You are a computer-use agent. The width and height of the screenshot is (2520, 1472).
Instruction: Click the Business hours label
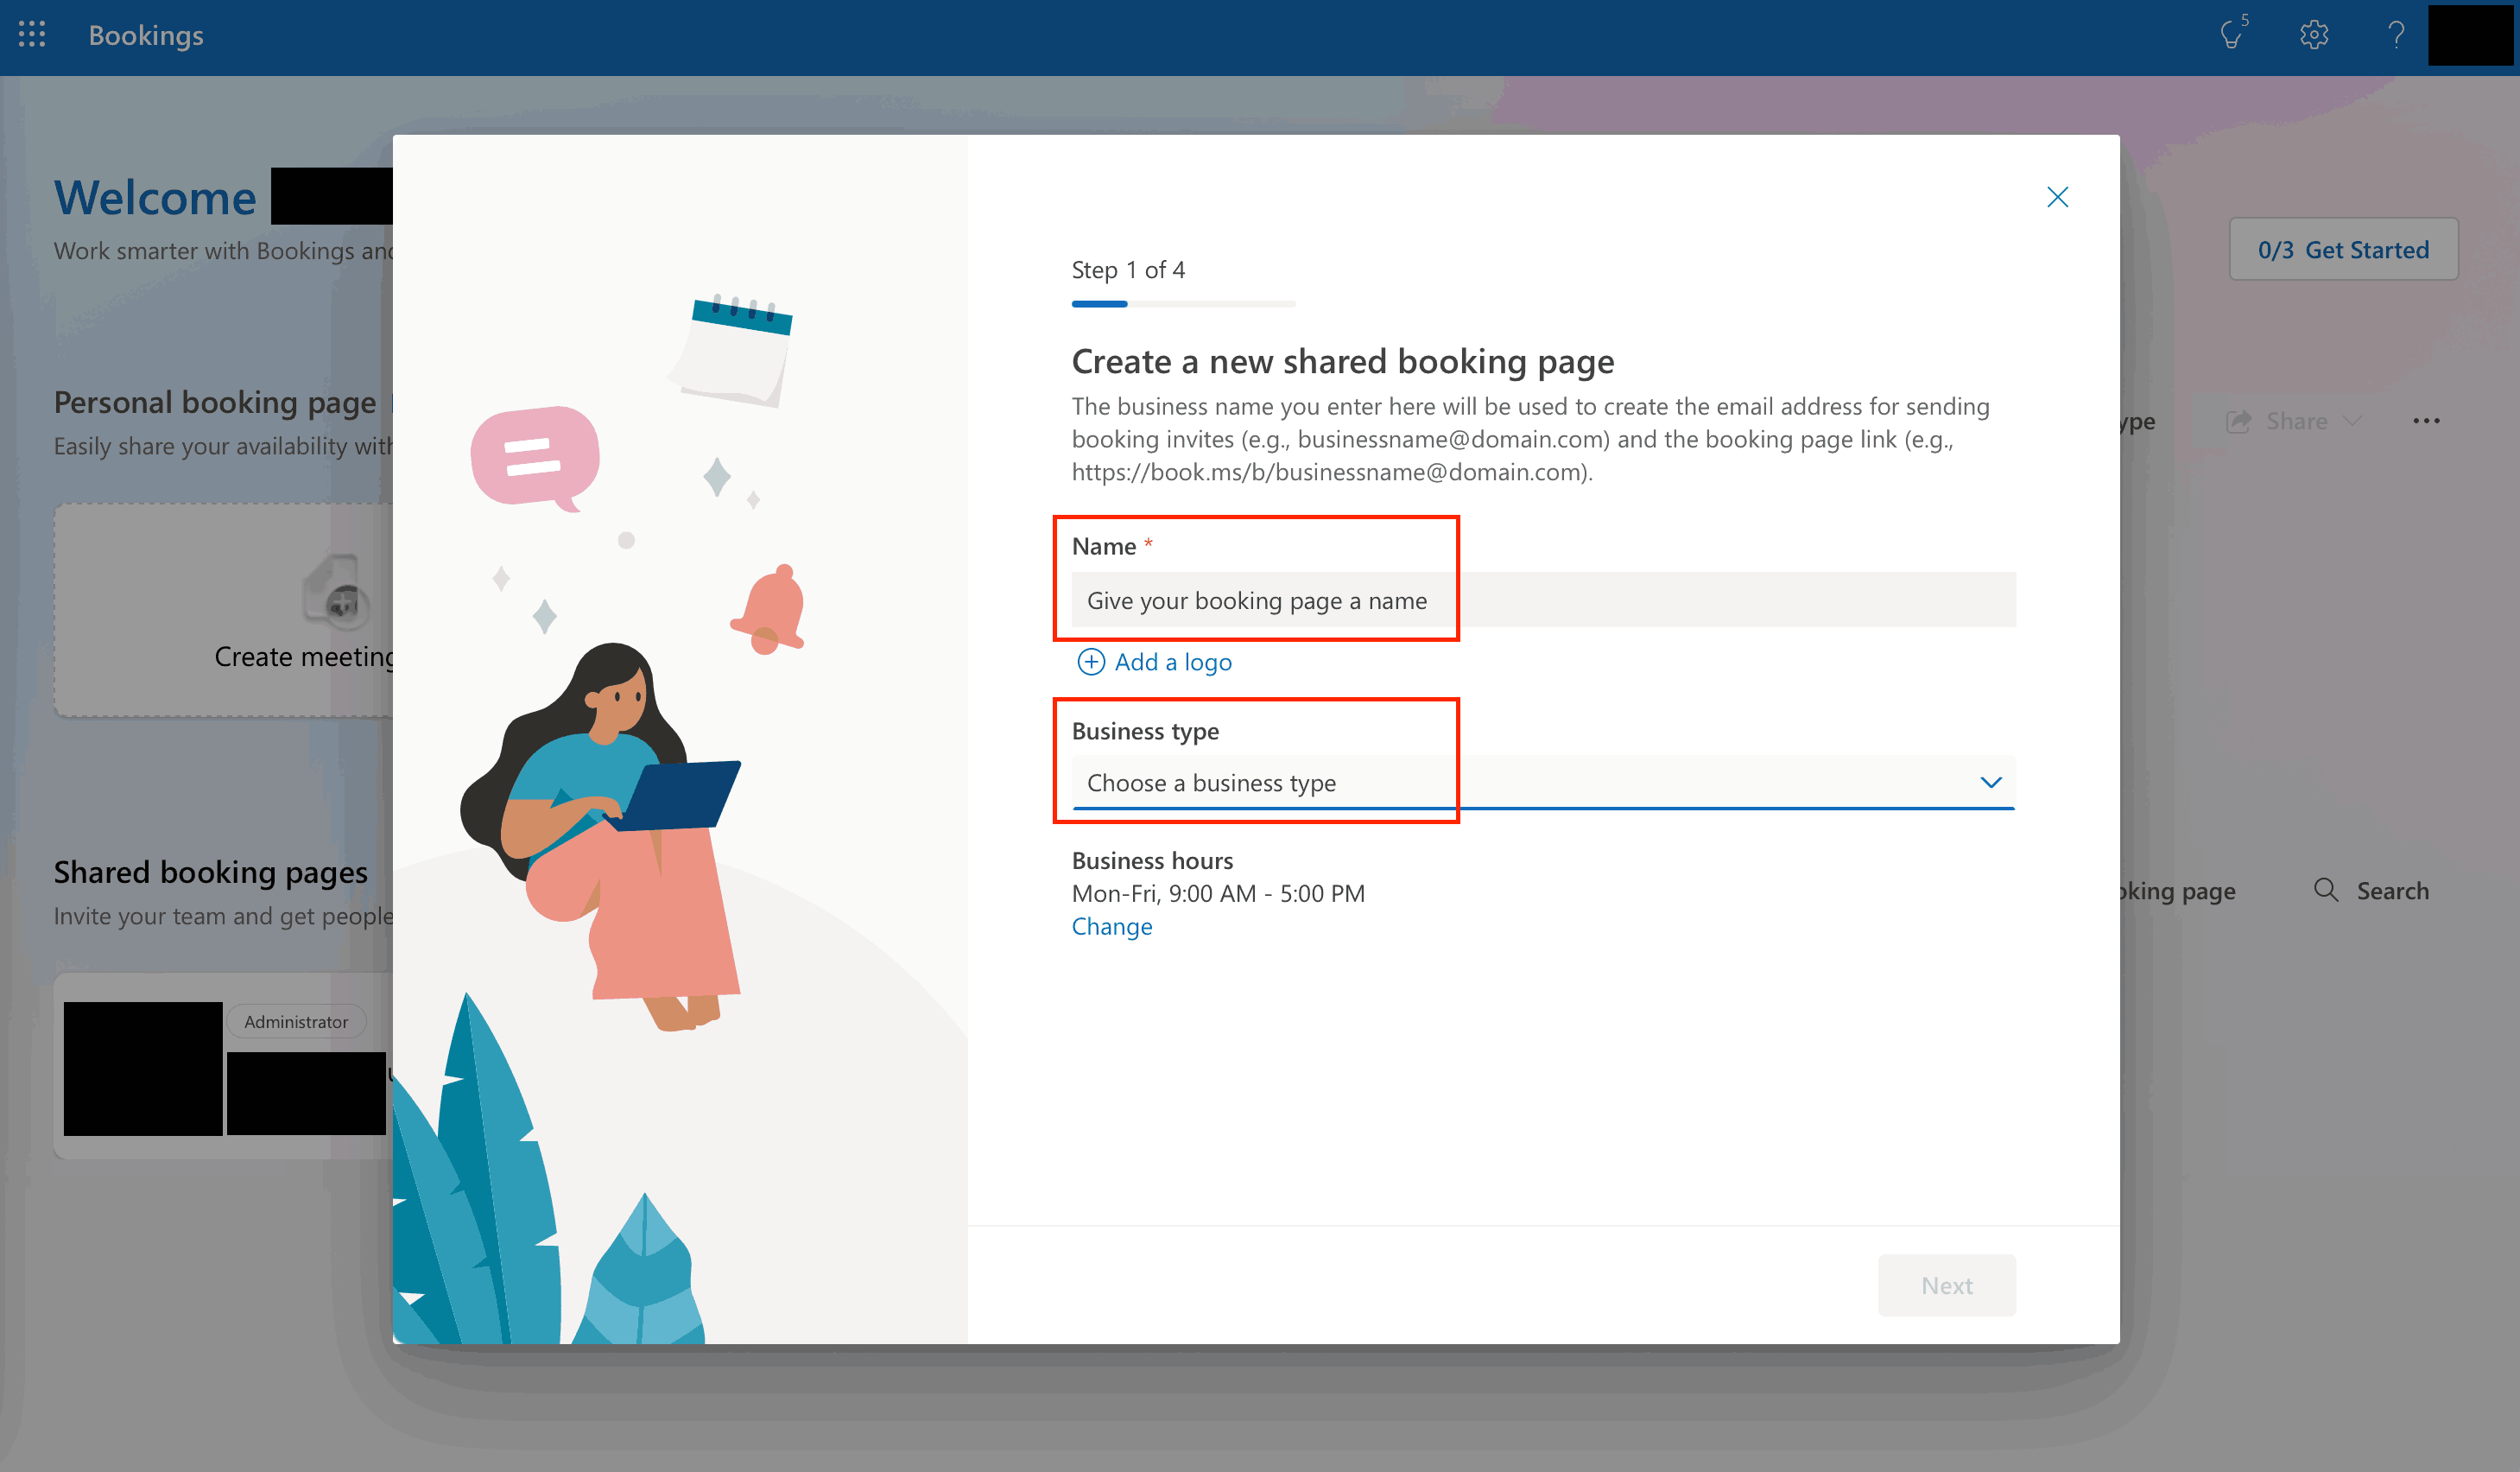(1152, 860)
